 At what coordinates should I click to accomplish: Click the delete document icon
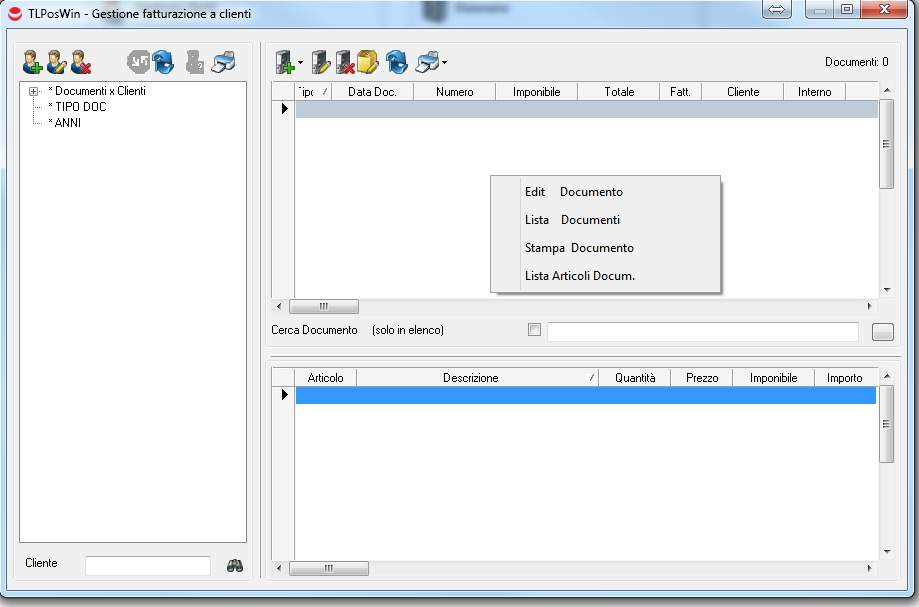tap(344, 63)
